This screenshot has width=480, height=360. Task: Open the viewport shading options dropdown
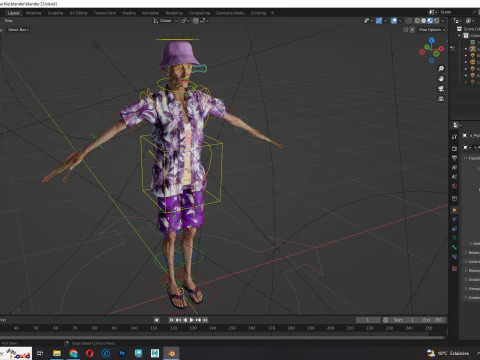point(443,21)
